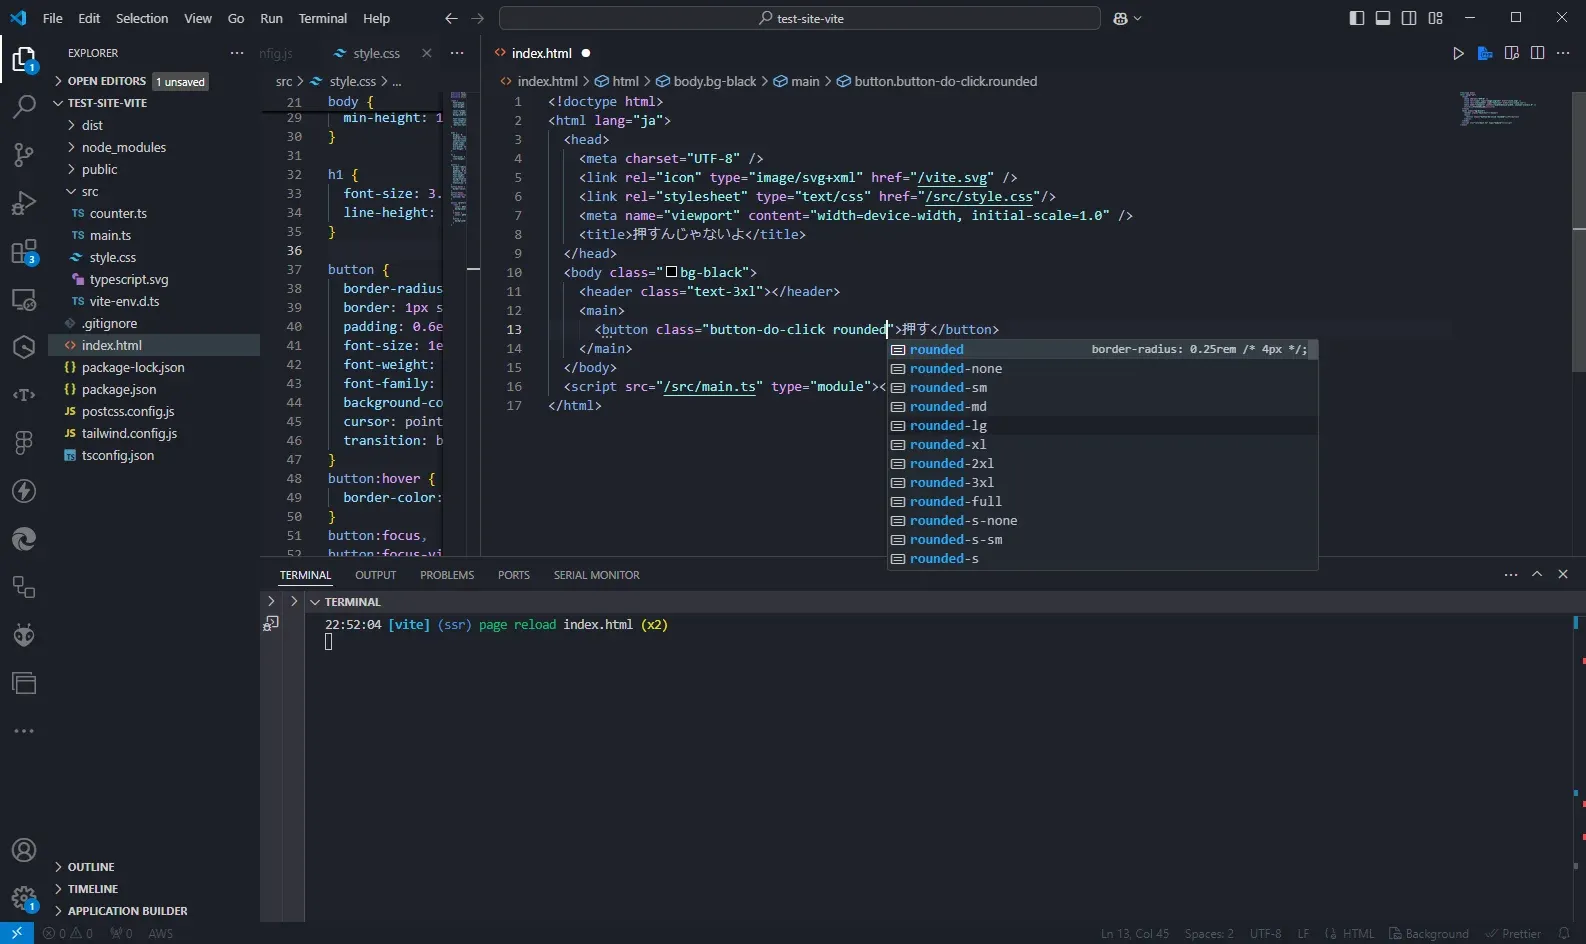Expand the OPEN EDITORS section

point(58,81)
